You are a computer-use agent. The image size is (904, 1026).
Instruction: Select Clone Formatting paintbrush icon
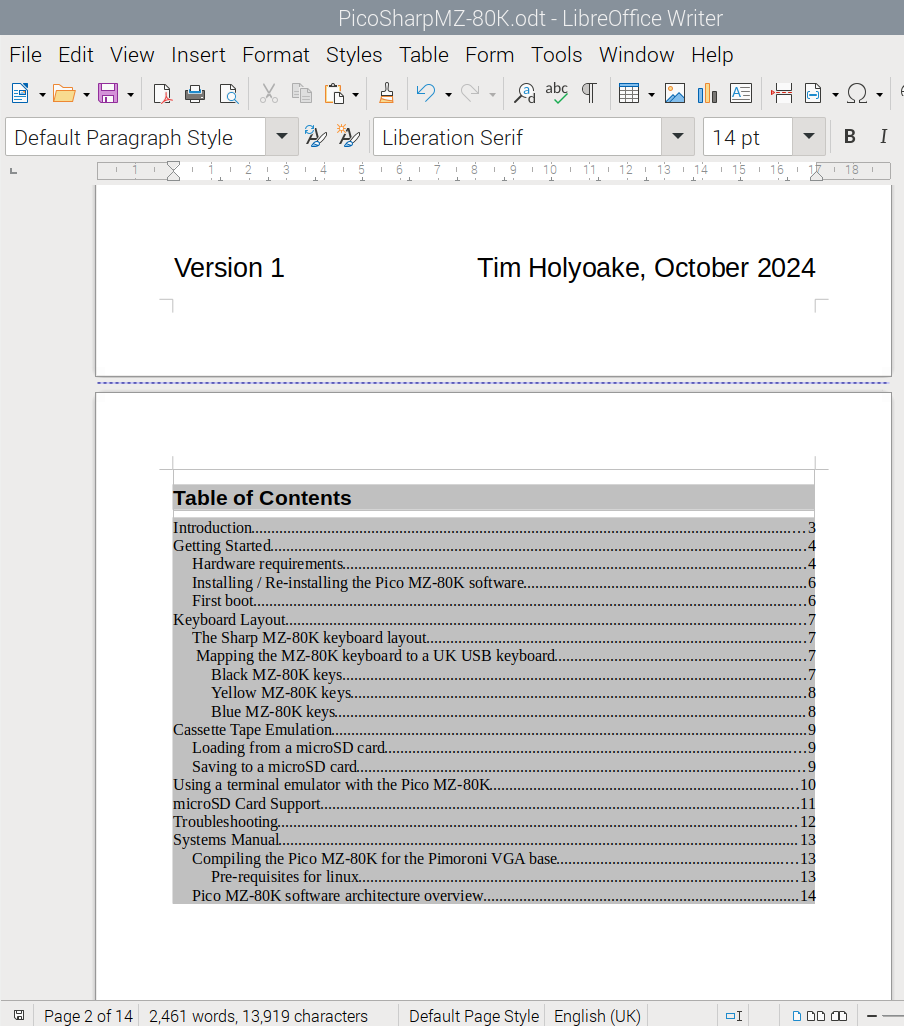point(387,94)
